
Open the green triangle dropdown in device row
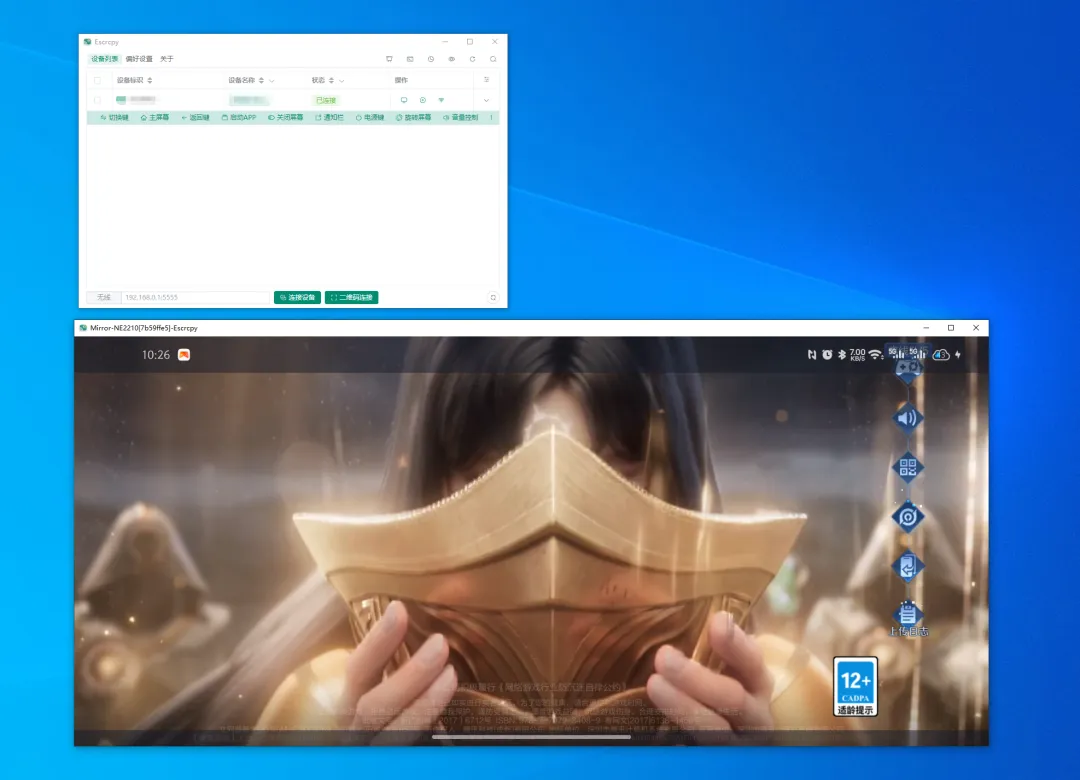[442, 101]
